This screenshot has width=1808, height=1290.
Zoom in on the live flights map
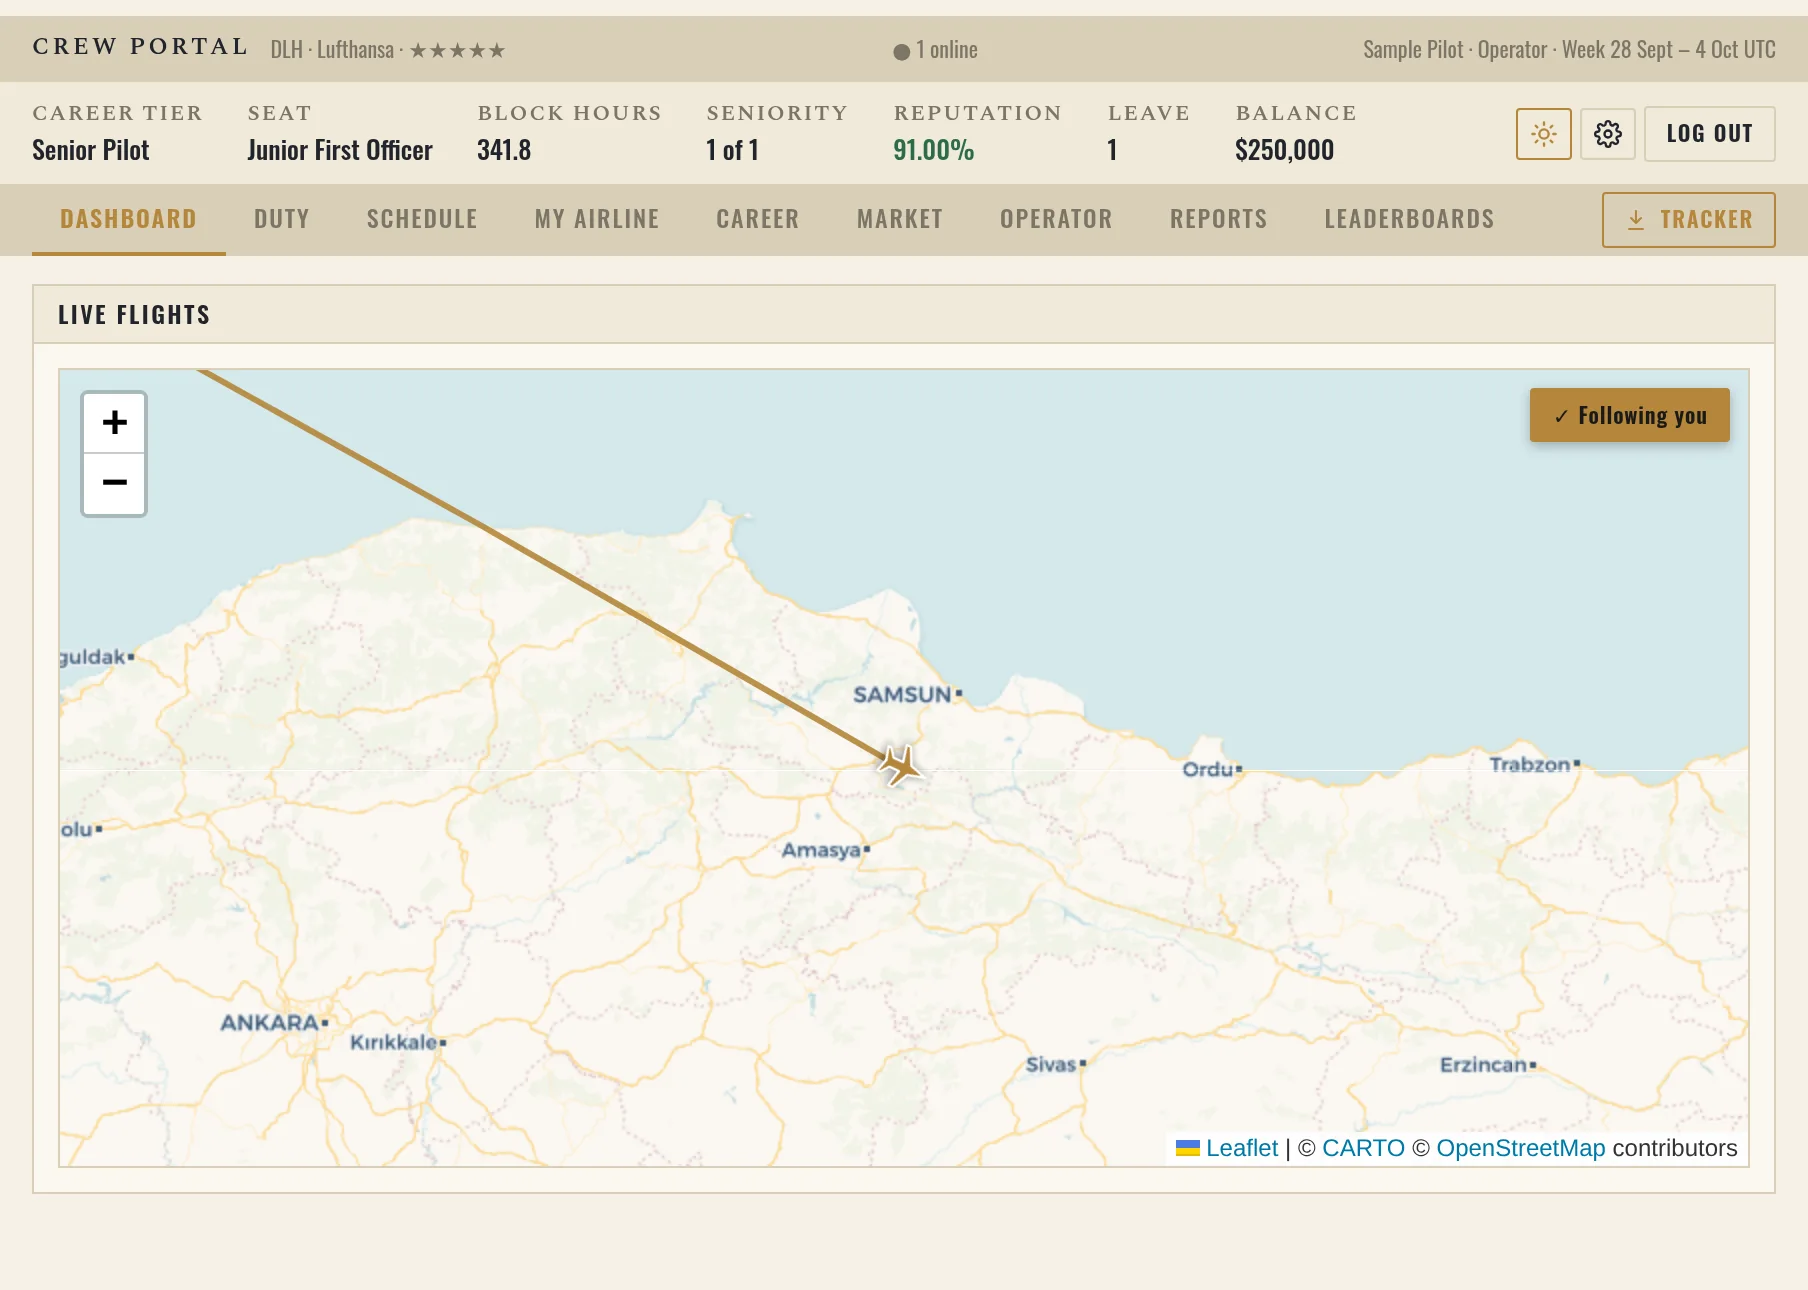[x=114, y=423]
